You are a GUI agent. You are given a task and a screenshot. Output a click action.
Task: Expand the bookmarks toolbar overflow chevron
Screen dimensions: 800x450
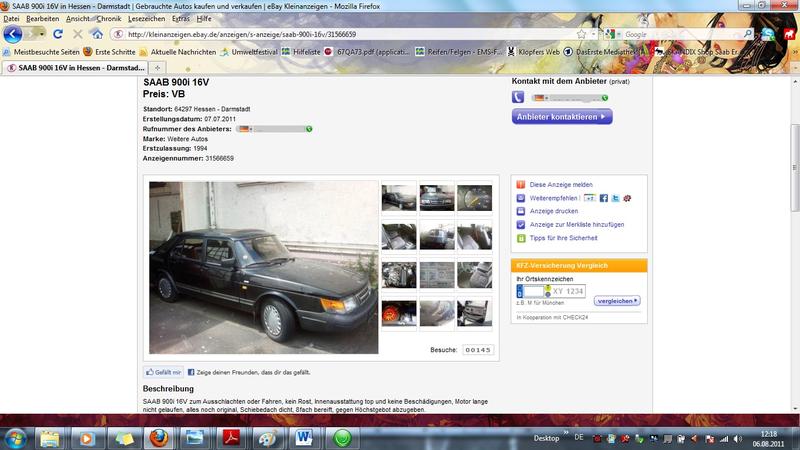click(795, 52)
